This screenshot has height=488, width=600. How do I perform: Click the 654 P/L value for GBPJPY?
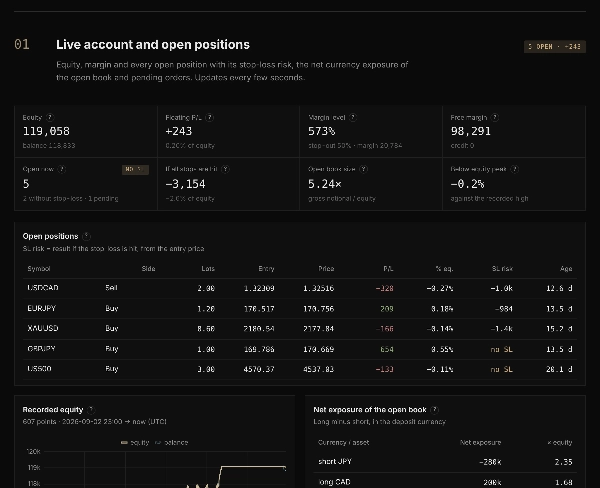point(387,349)
